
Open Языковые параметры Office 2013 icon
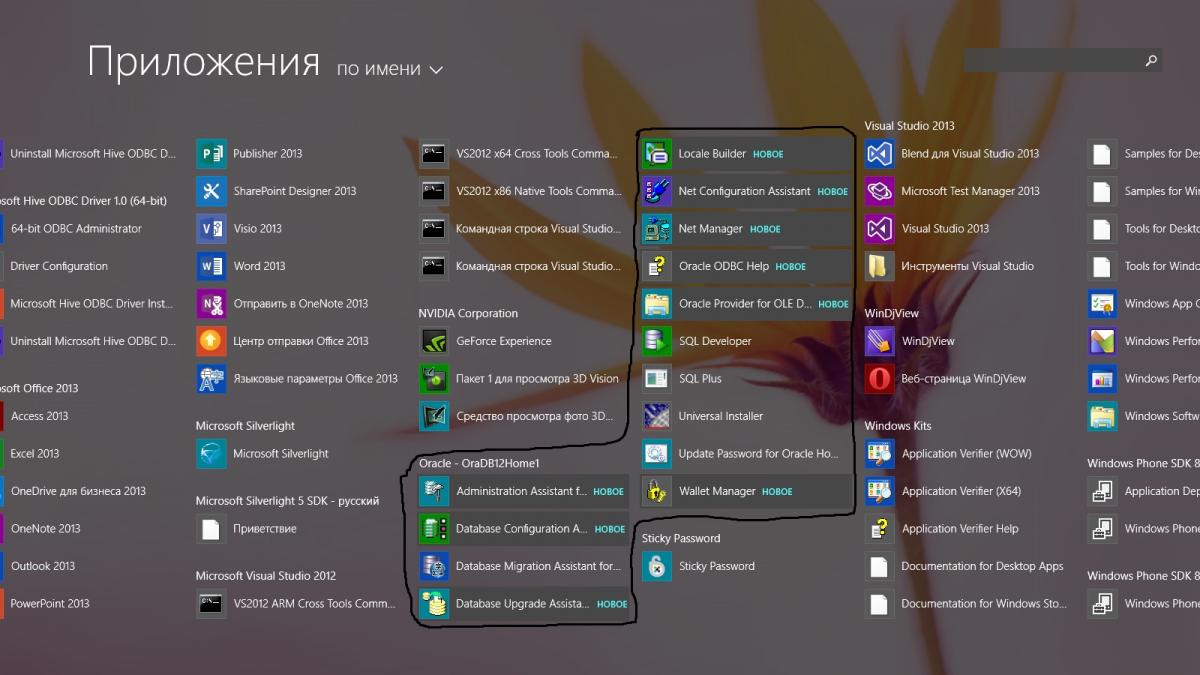211,379
